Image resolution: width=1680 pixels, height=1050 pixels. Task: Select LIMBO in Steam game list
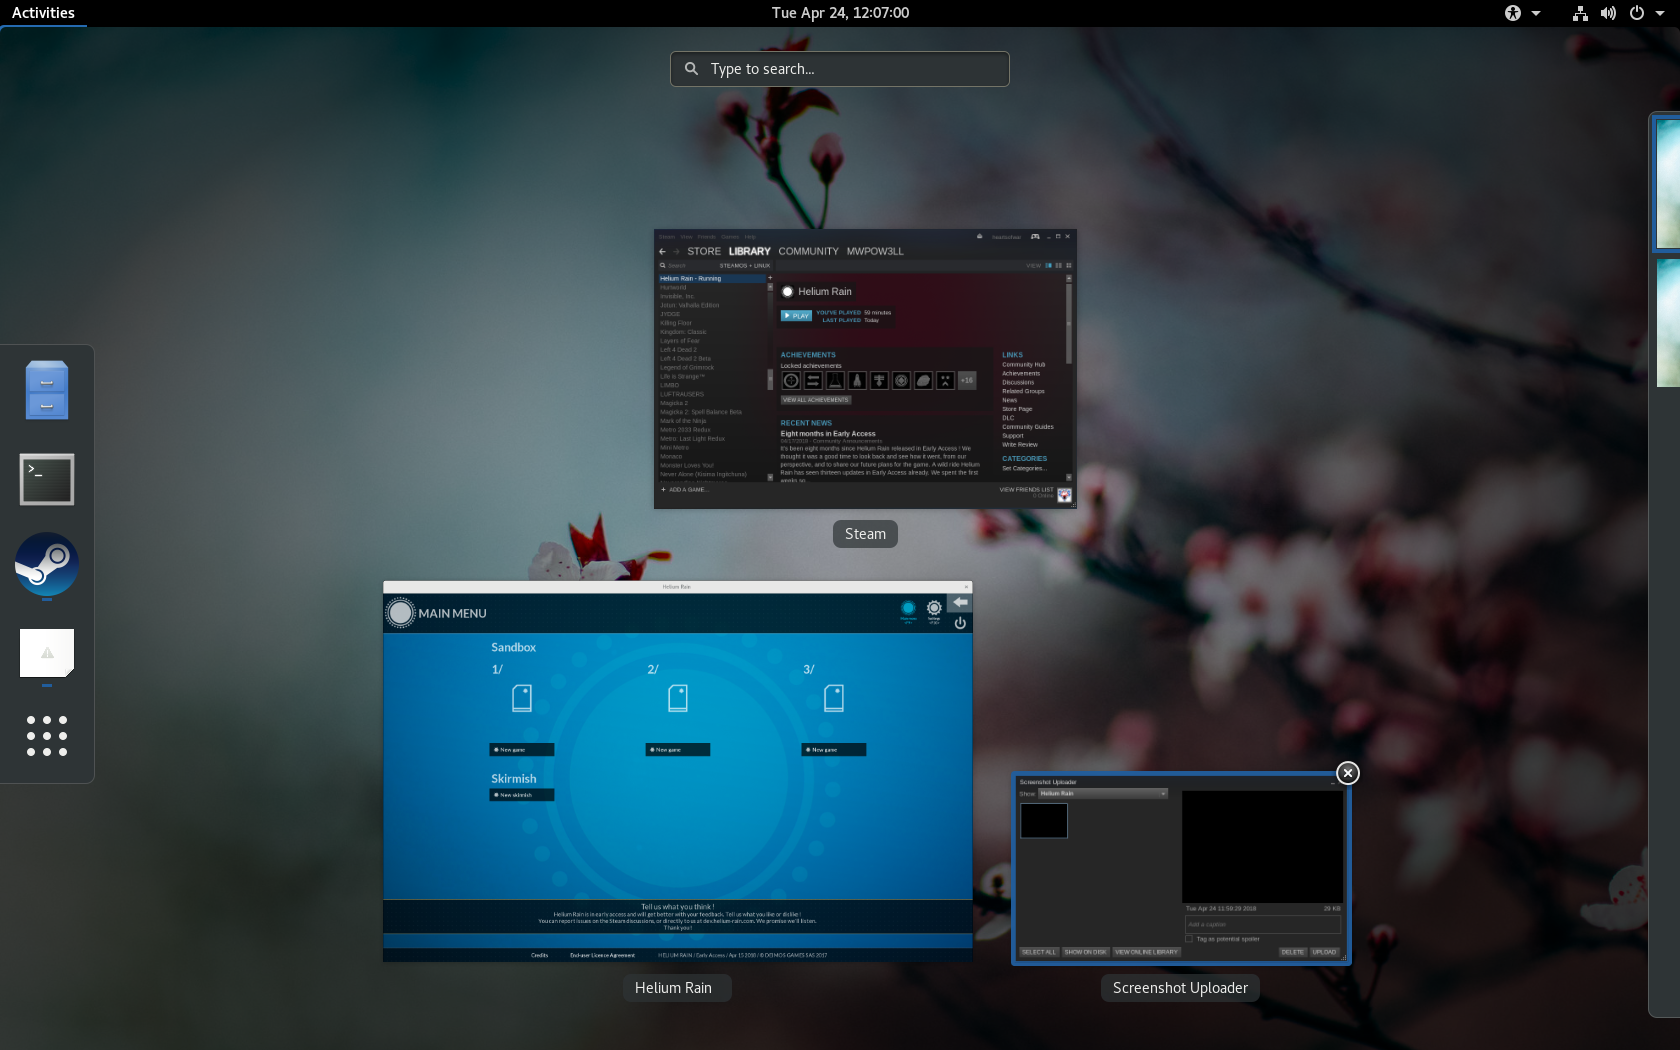[669, 385]
